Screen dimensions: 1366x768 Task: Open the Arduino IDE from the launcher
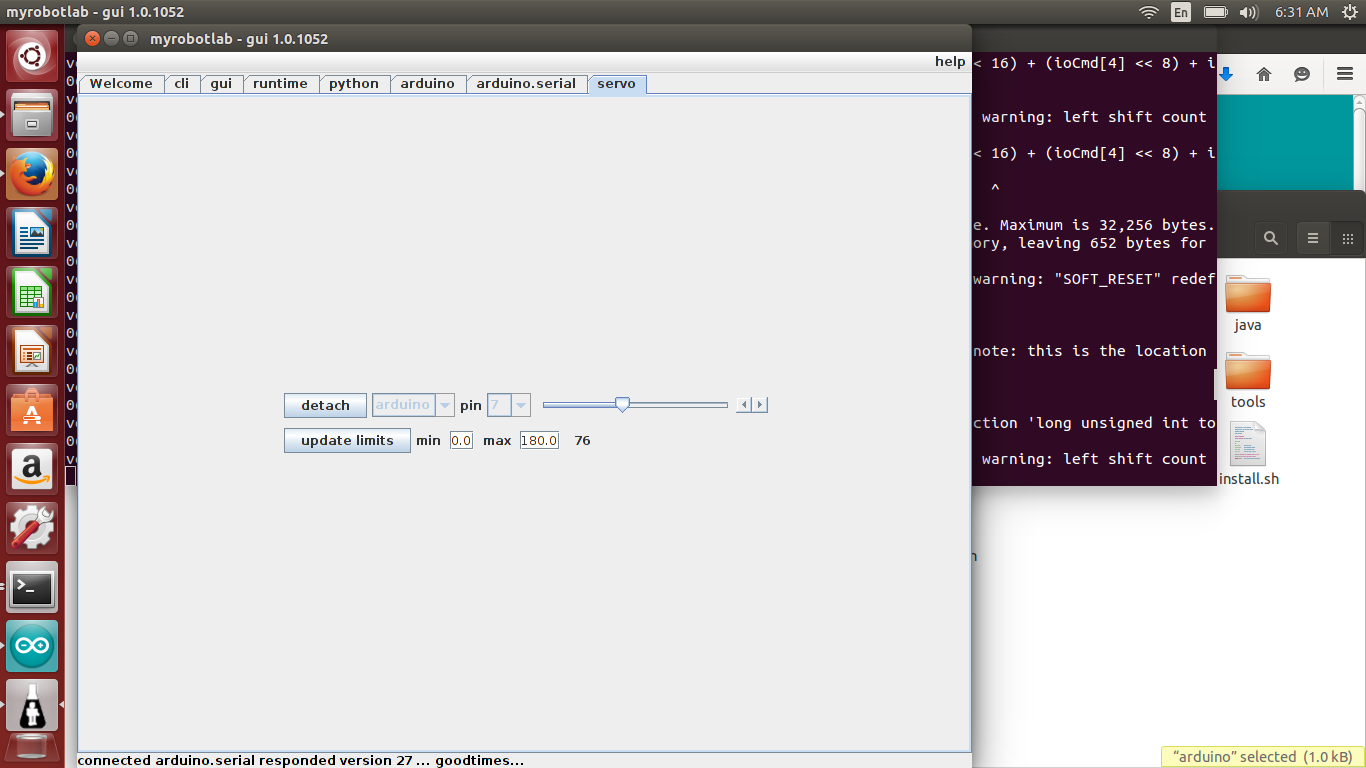click(x=33, y=646)
